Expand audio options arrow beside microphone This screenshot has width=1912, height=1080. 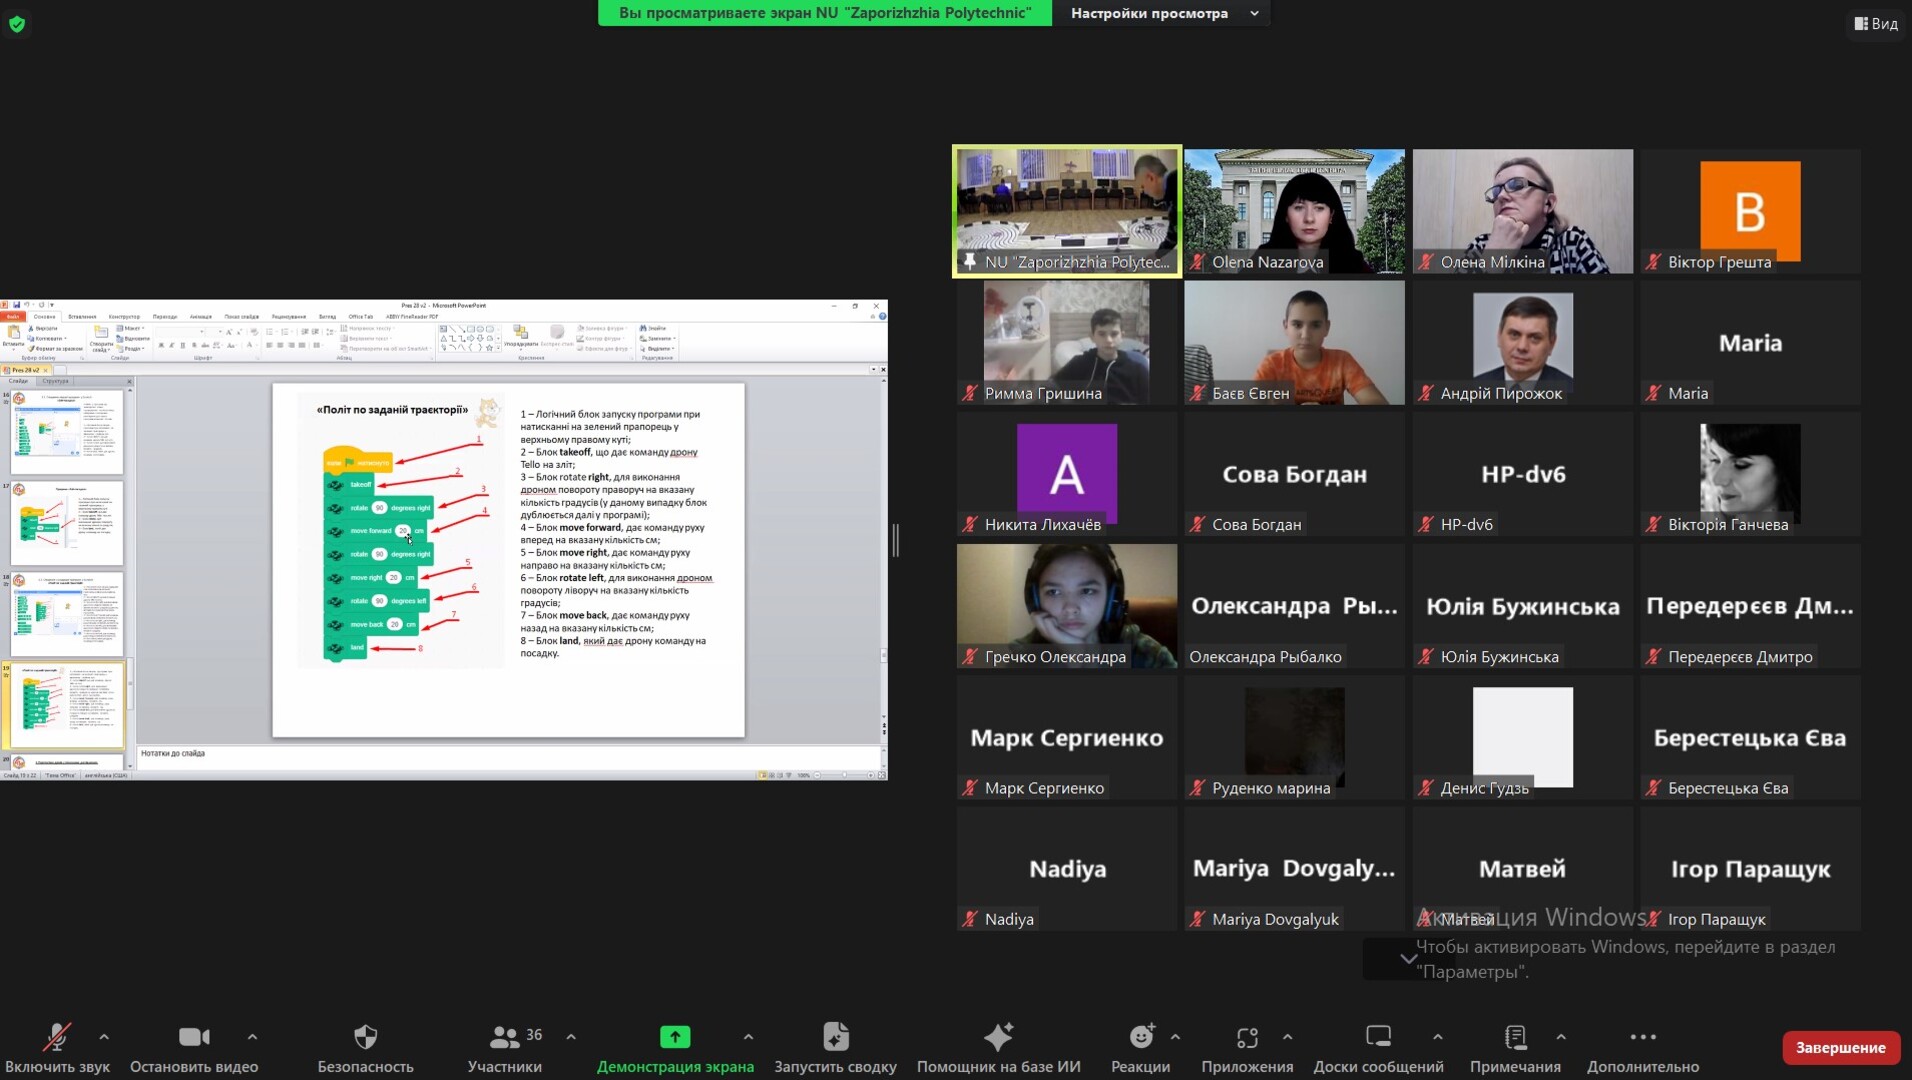click(x=104, y=1037)
